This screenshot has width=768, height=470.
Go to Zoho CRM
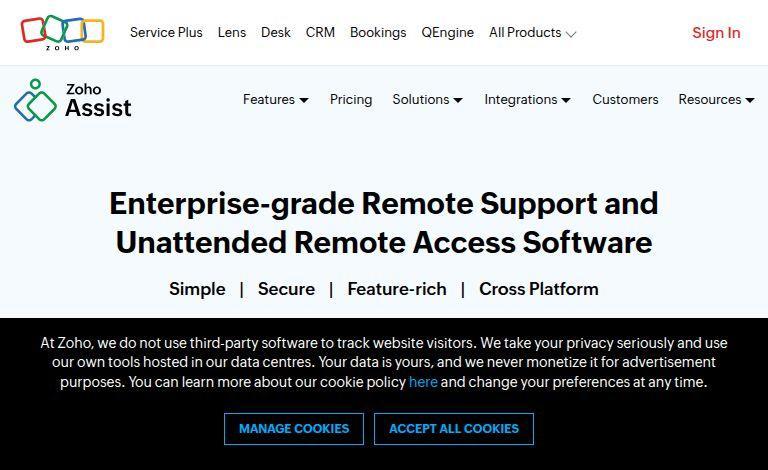(320, 33)
